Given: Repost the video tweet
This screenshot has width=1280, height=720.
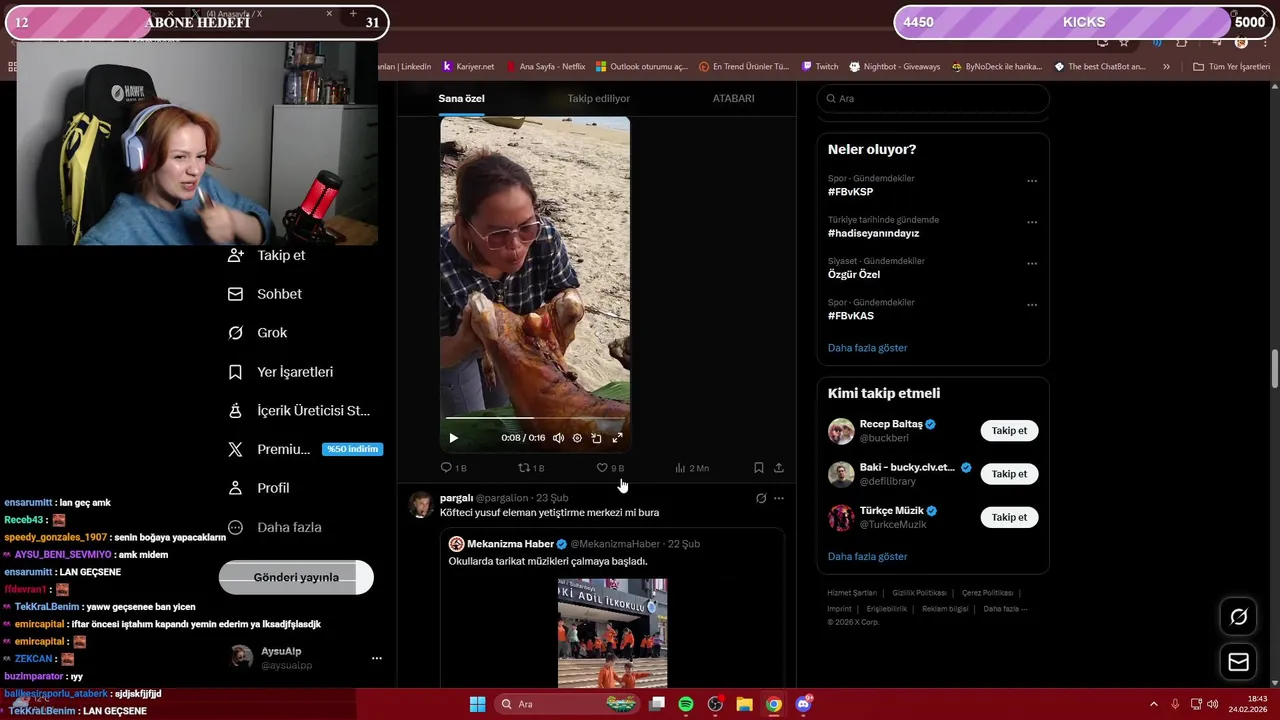Looking at the screenshot, I should (530, 468).
